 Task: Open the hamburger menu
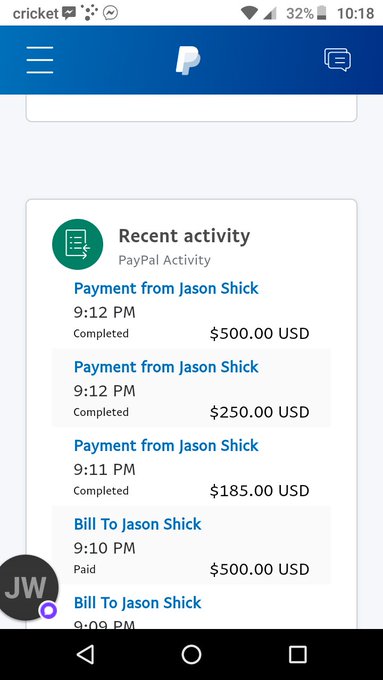click(x=40, y=60)
